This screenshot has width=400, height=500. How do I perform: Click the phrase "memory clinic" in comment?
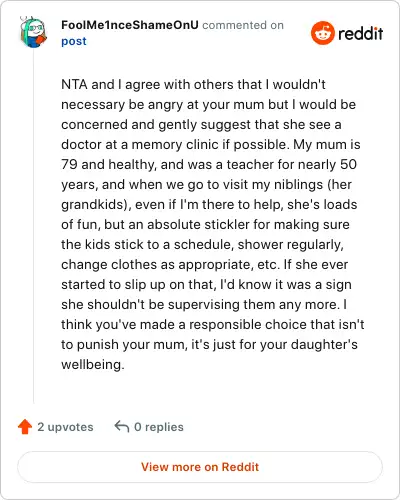(x=175, y=145)
